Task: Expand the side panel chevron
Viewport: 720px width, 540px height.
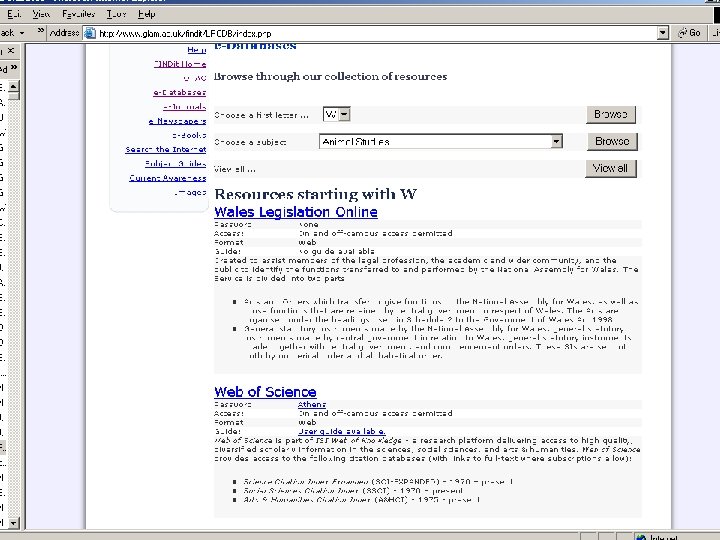Action: click(x=14, y=68)
